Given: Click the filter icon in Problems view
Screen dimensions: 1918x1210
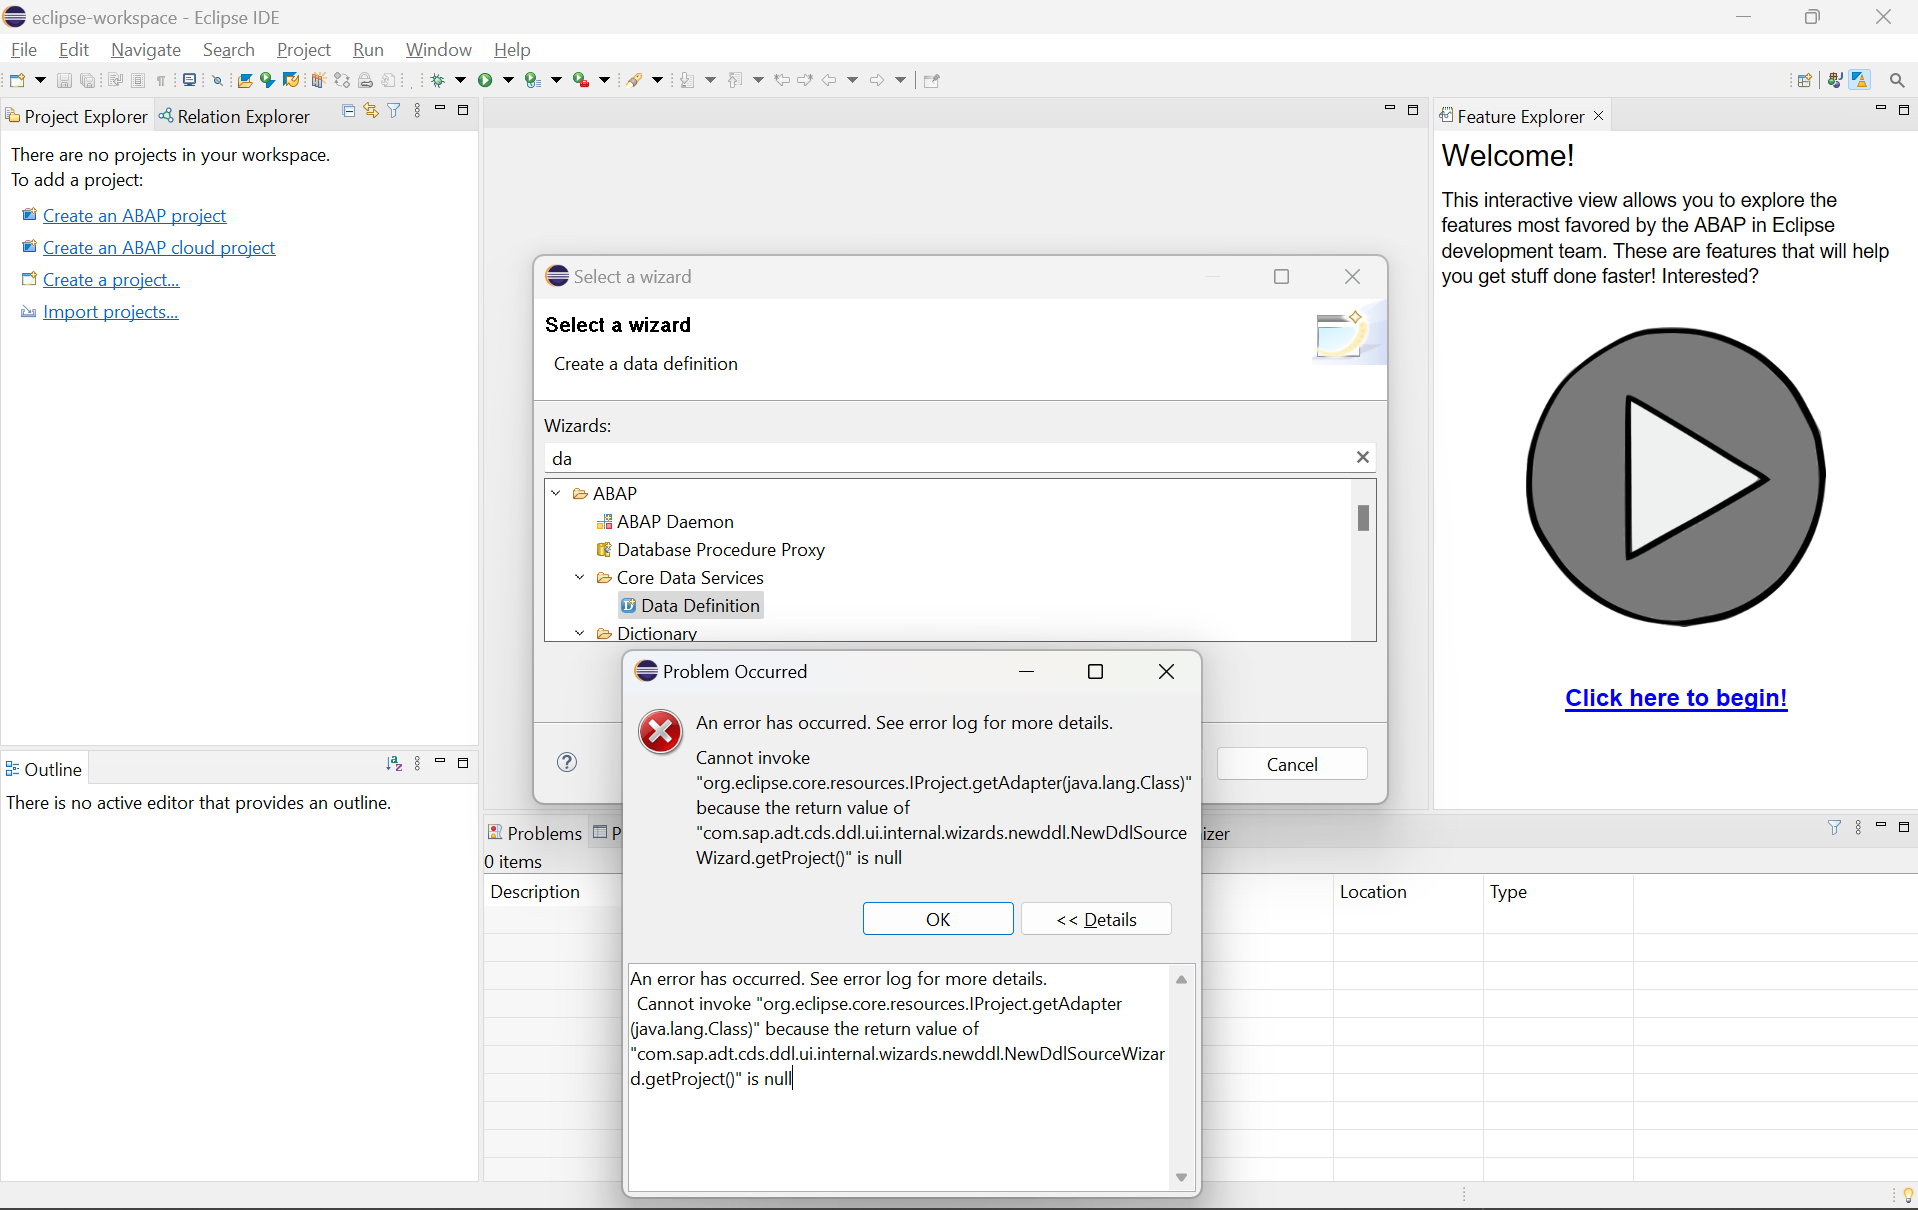Looking at the screenshot, I should point(1834,828).
